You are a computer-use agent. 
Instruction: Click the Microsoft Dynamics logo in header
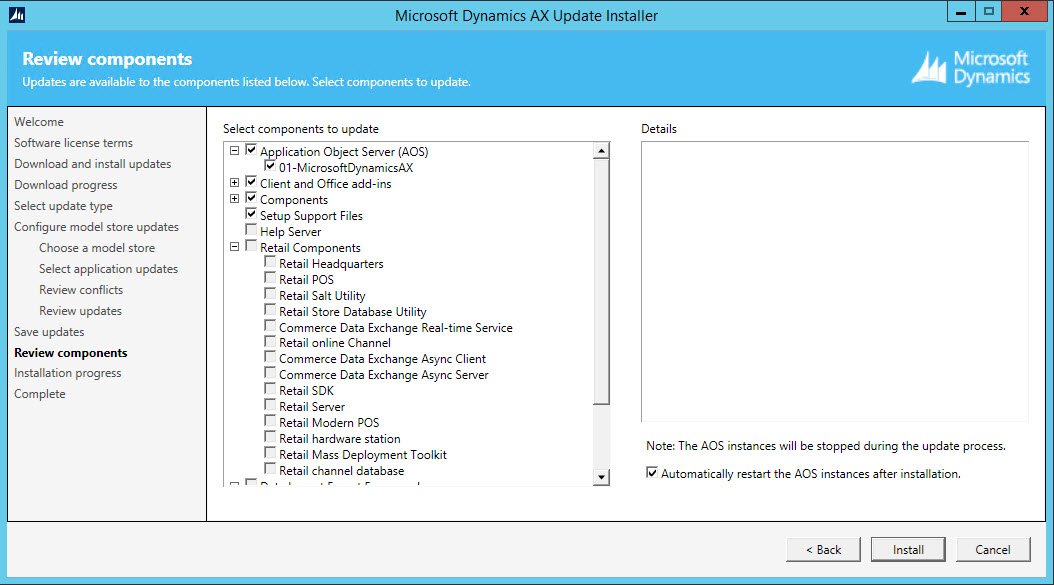tap(970, 68)
